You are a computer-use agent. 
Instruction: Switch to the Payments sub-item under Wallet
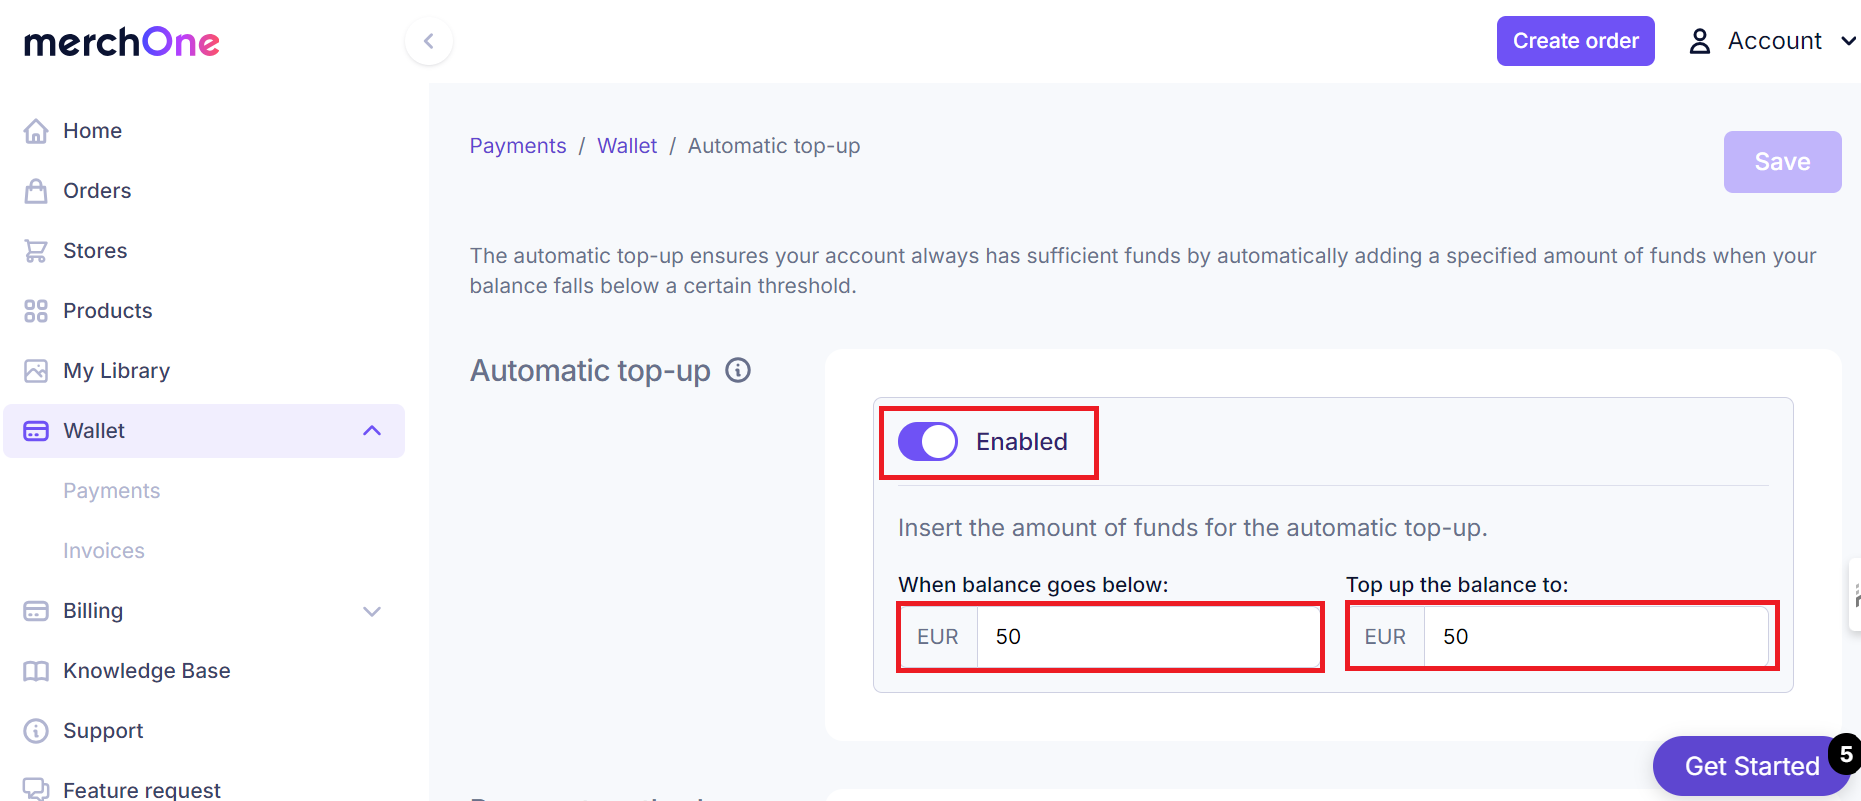pos(111,490)
